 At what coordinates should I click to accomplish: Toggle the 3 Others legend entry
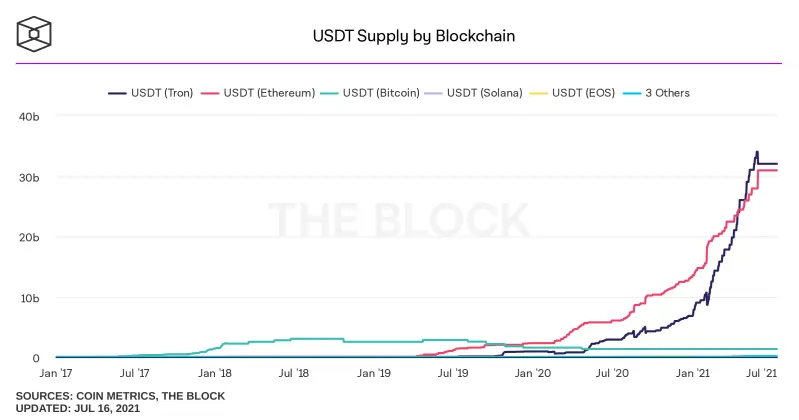pos(656,93)
